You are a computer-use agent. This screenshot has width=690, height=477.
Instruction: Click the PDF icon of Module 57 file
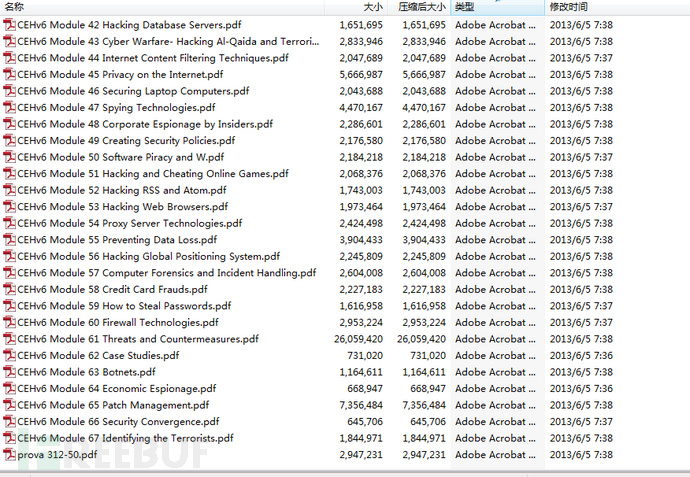(x=9, y=273)
